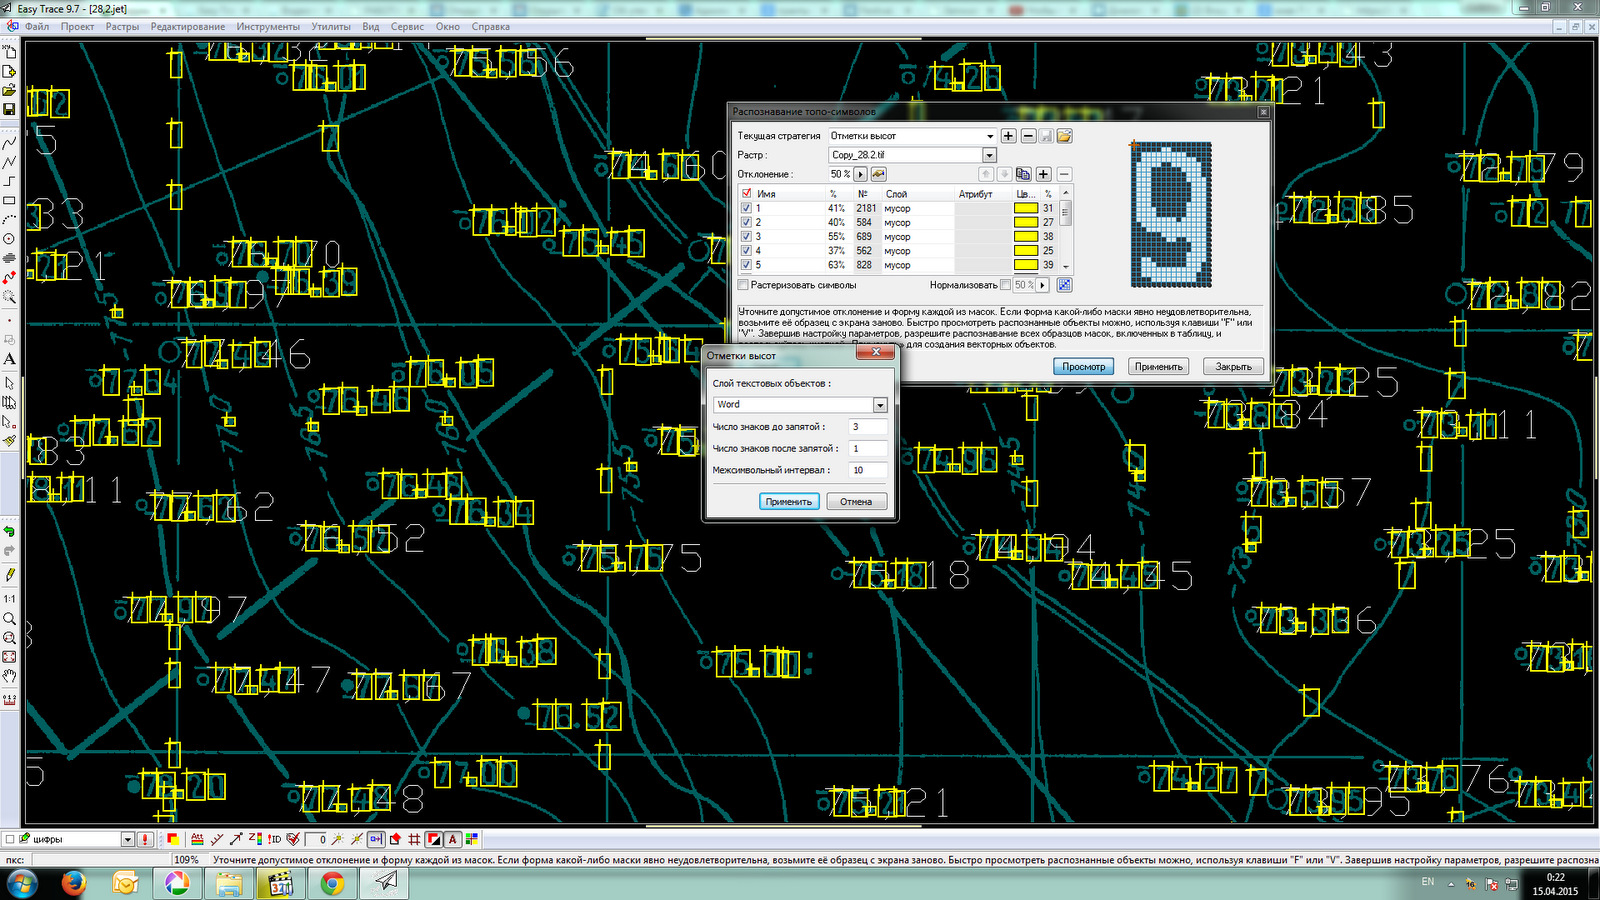Open the 'Растры' menu
Viewport: 1600px width, 900px height.
click(x=122, y=27)
